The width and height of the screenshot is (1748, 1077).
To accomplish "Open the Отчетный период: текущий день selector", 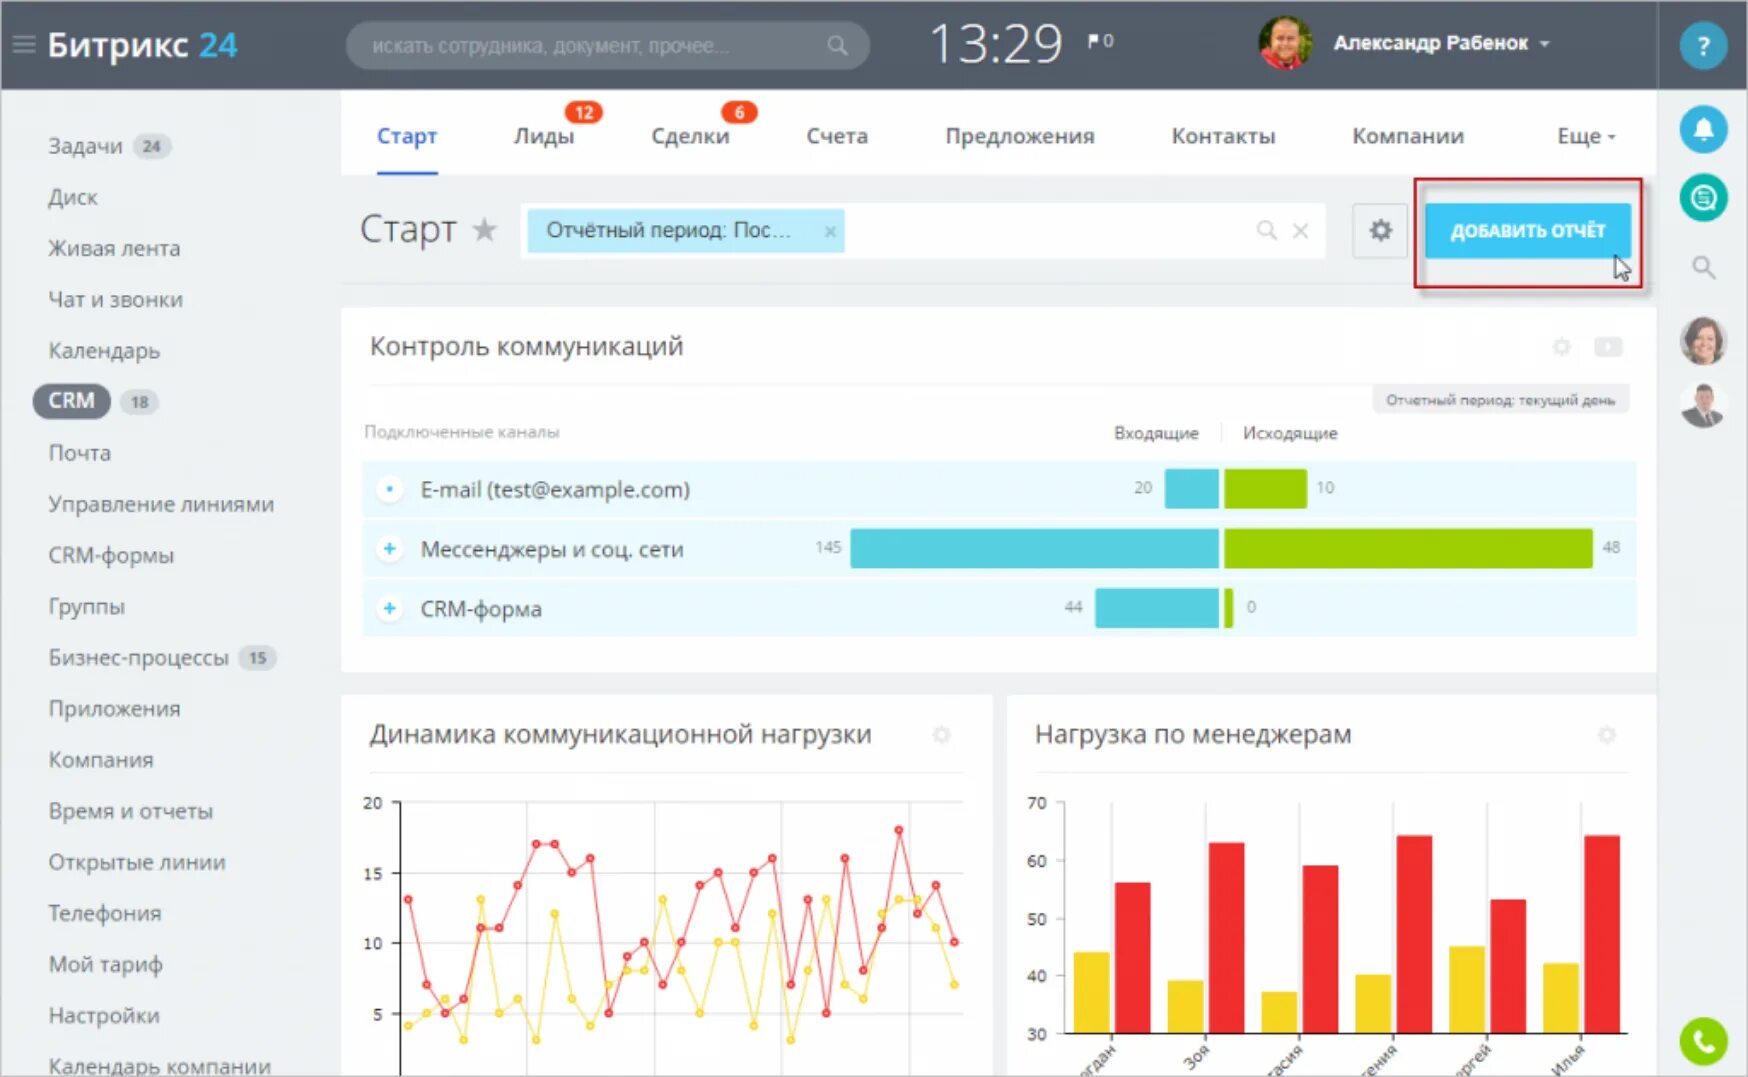I will point(1500,400).
